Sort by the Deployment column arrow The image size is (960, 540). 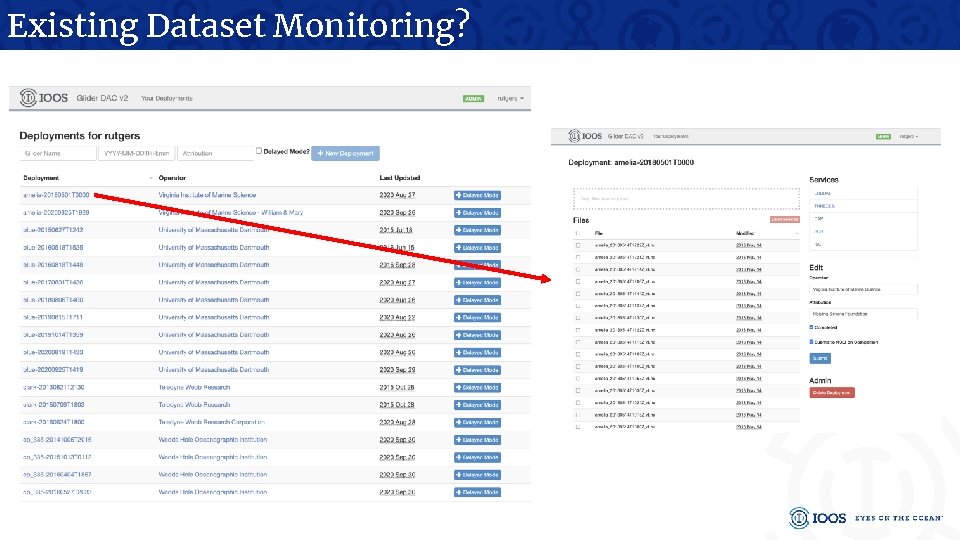click(151, 178)
